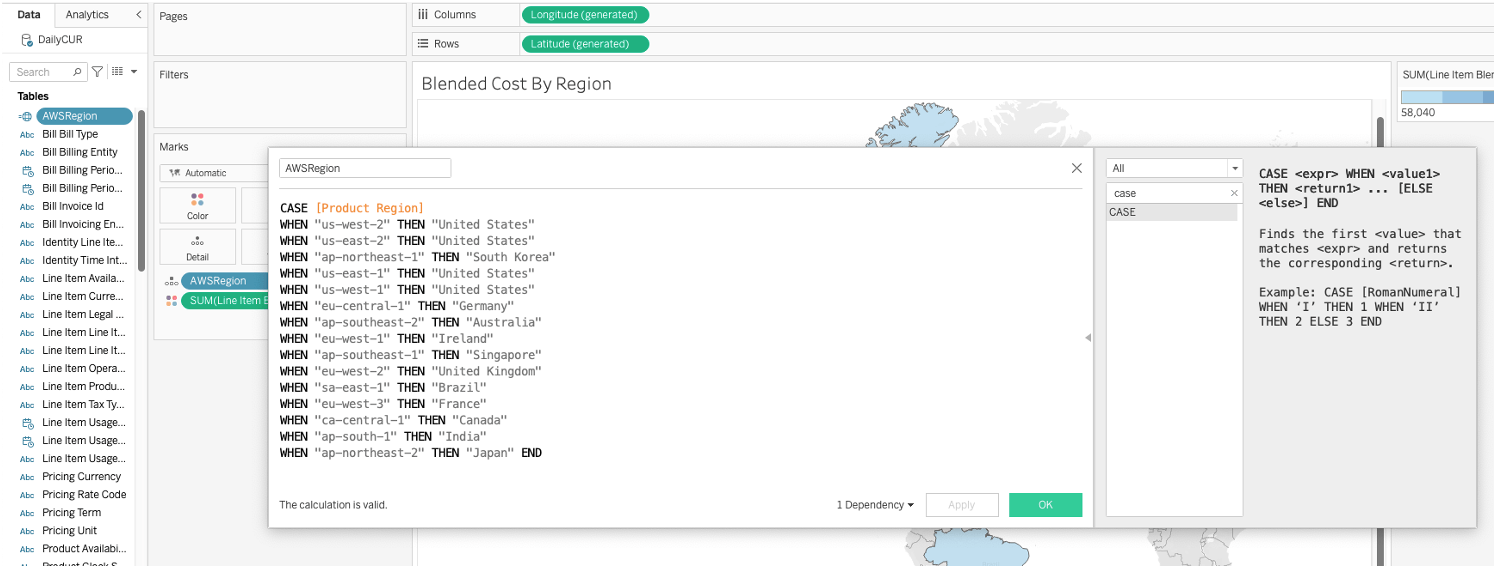This screenshot has height=569, width=1497.
Task: Click the DailyCUR data source icon
Action: point(27,40)
